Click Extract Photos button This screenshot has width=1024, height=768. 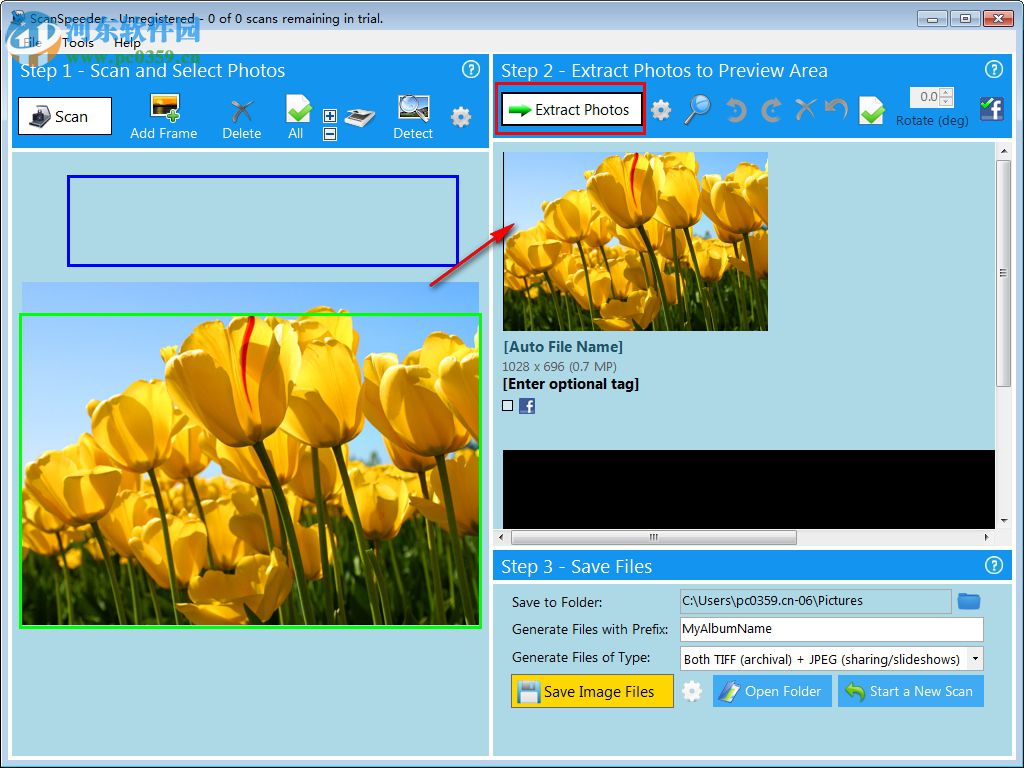pos(571,110)
